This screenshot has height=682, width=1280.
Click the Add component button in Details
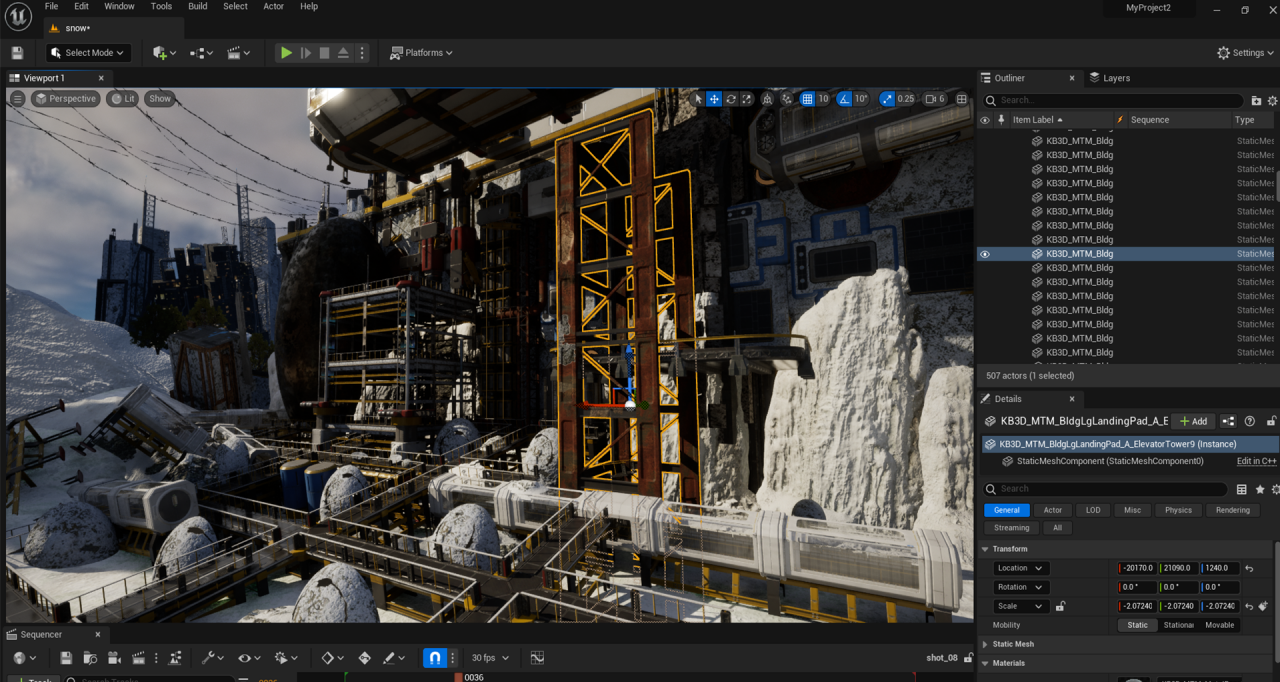pyautogui.click(x=1194, y=421)
